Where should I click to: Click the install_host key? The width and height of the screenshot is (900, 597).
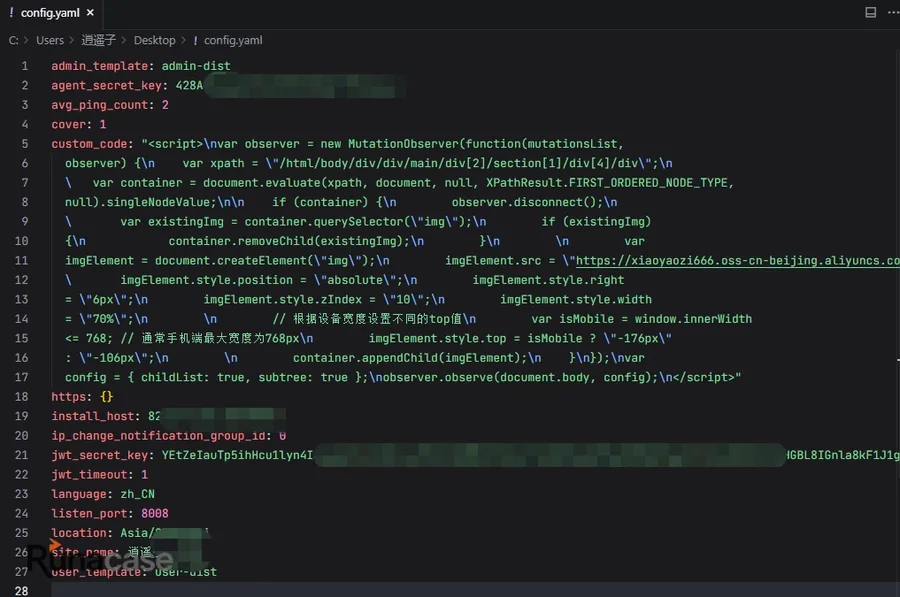pyautogui.click(x=92, y=416)
